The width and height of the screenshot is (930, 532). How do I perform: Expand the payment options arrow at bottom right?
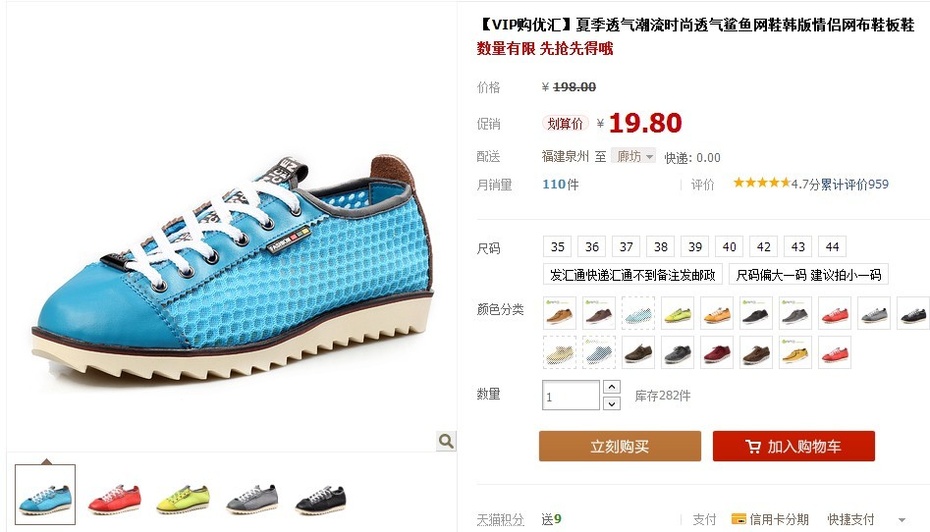coord(902,520)
